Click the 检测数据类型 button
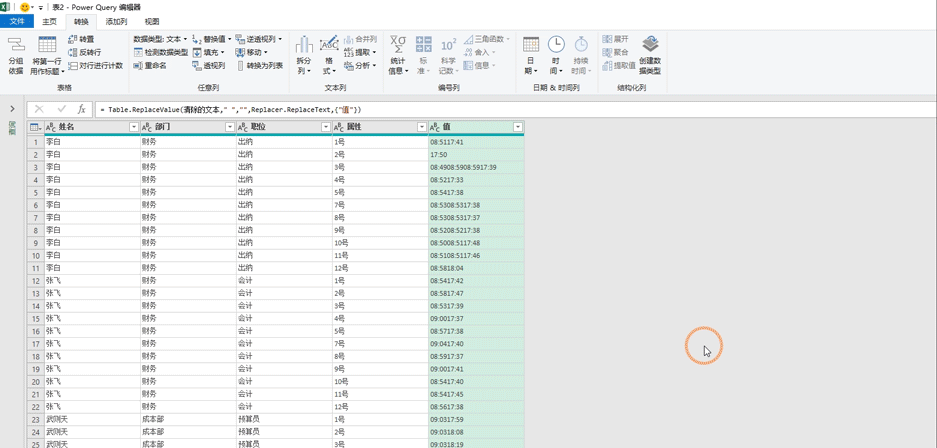Viewport: 937px width, 448px height. click(161, 53)
